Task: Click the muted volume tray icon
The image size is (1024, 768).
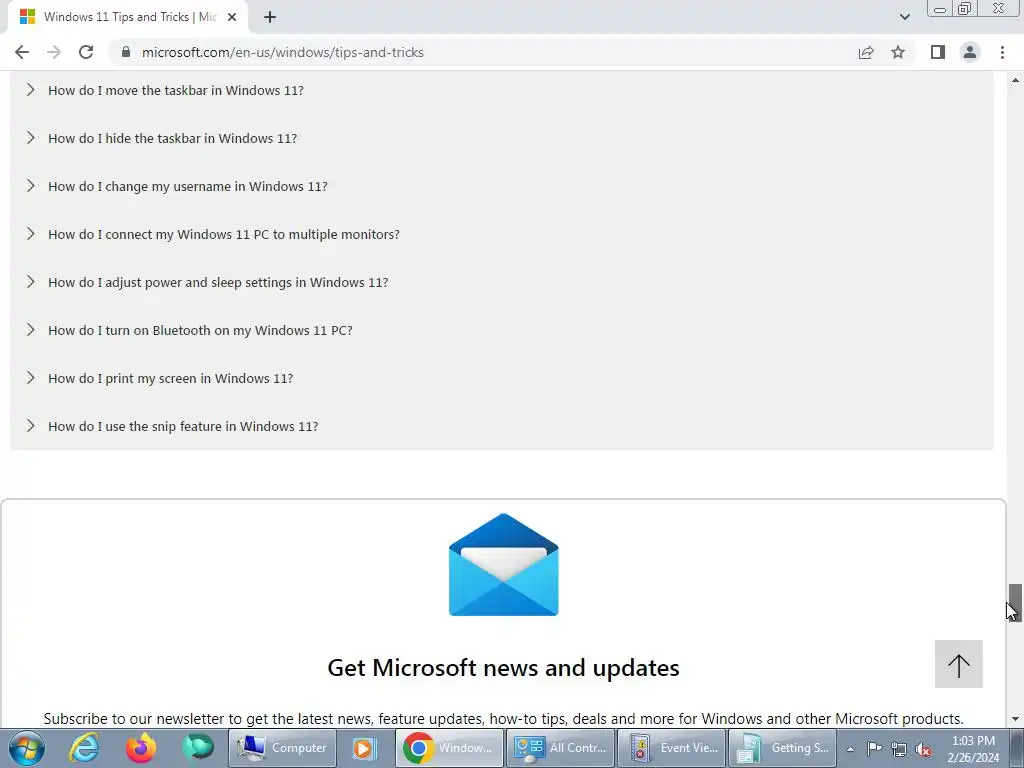Action: (x=923, y=749)
